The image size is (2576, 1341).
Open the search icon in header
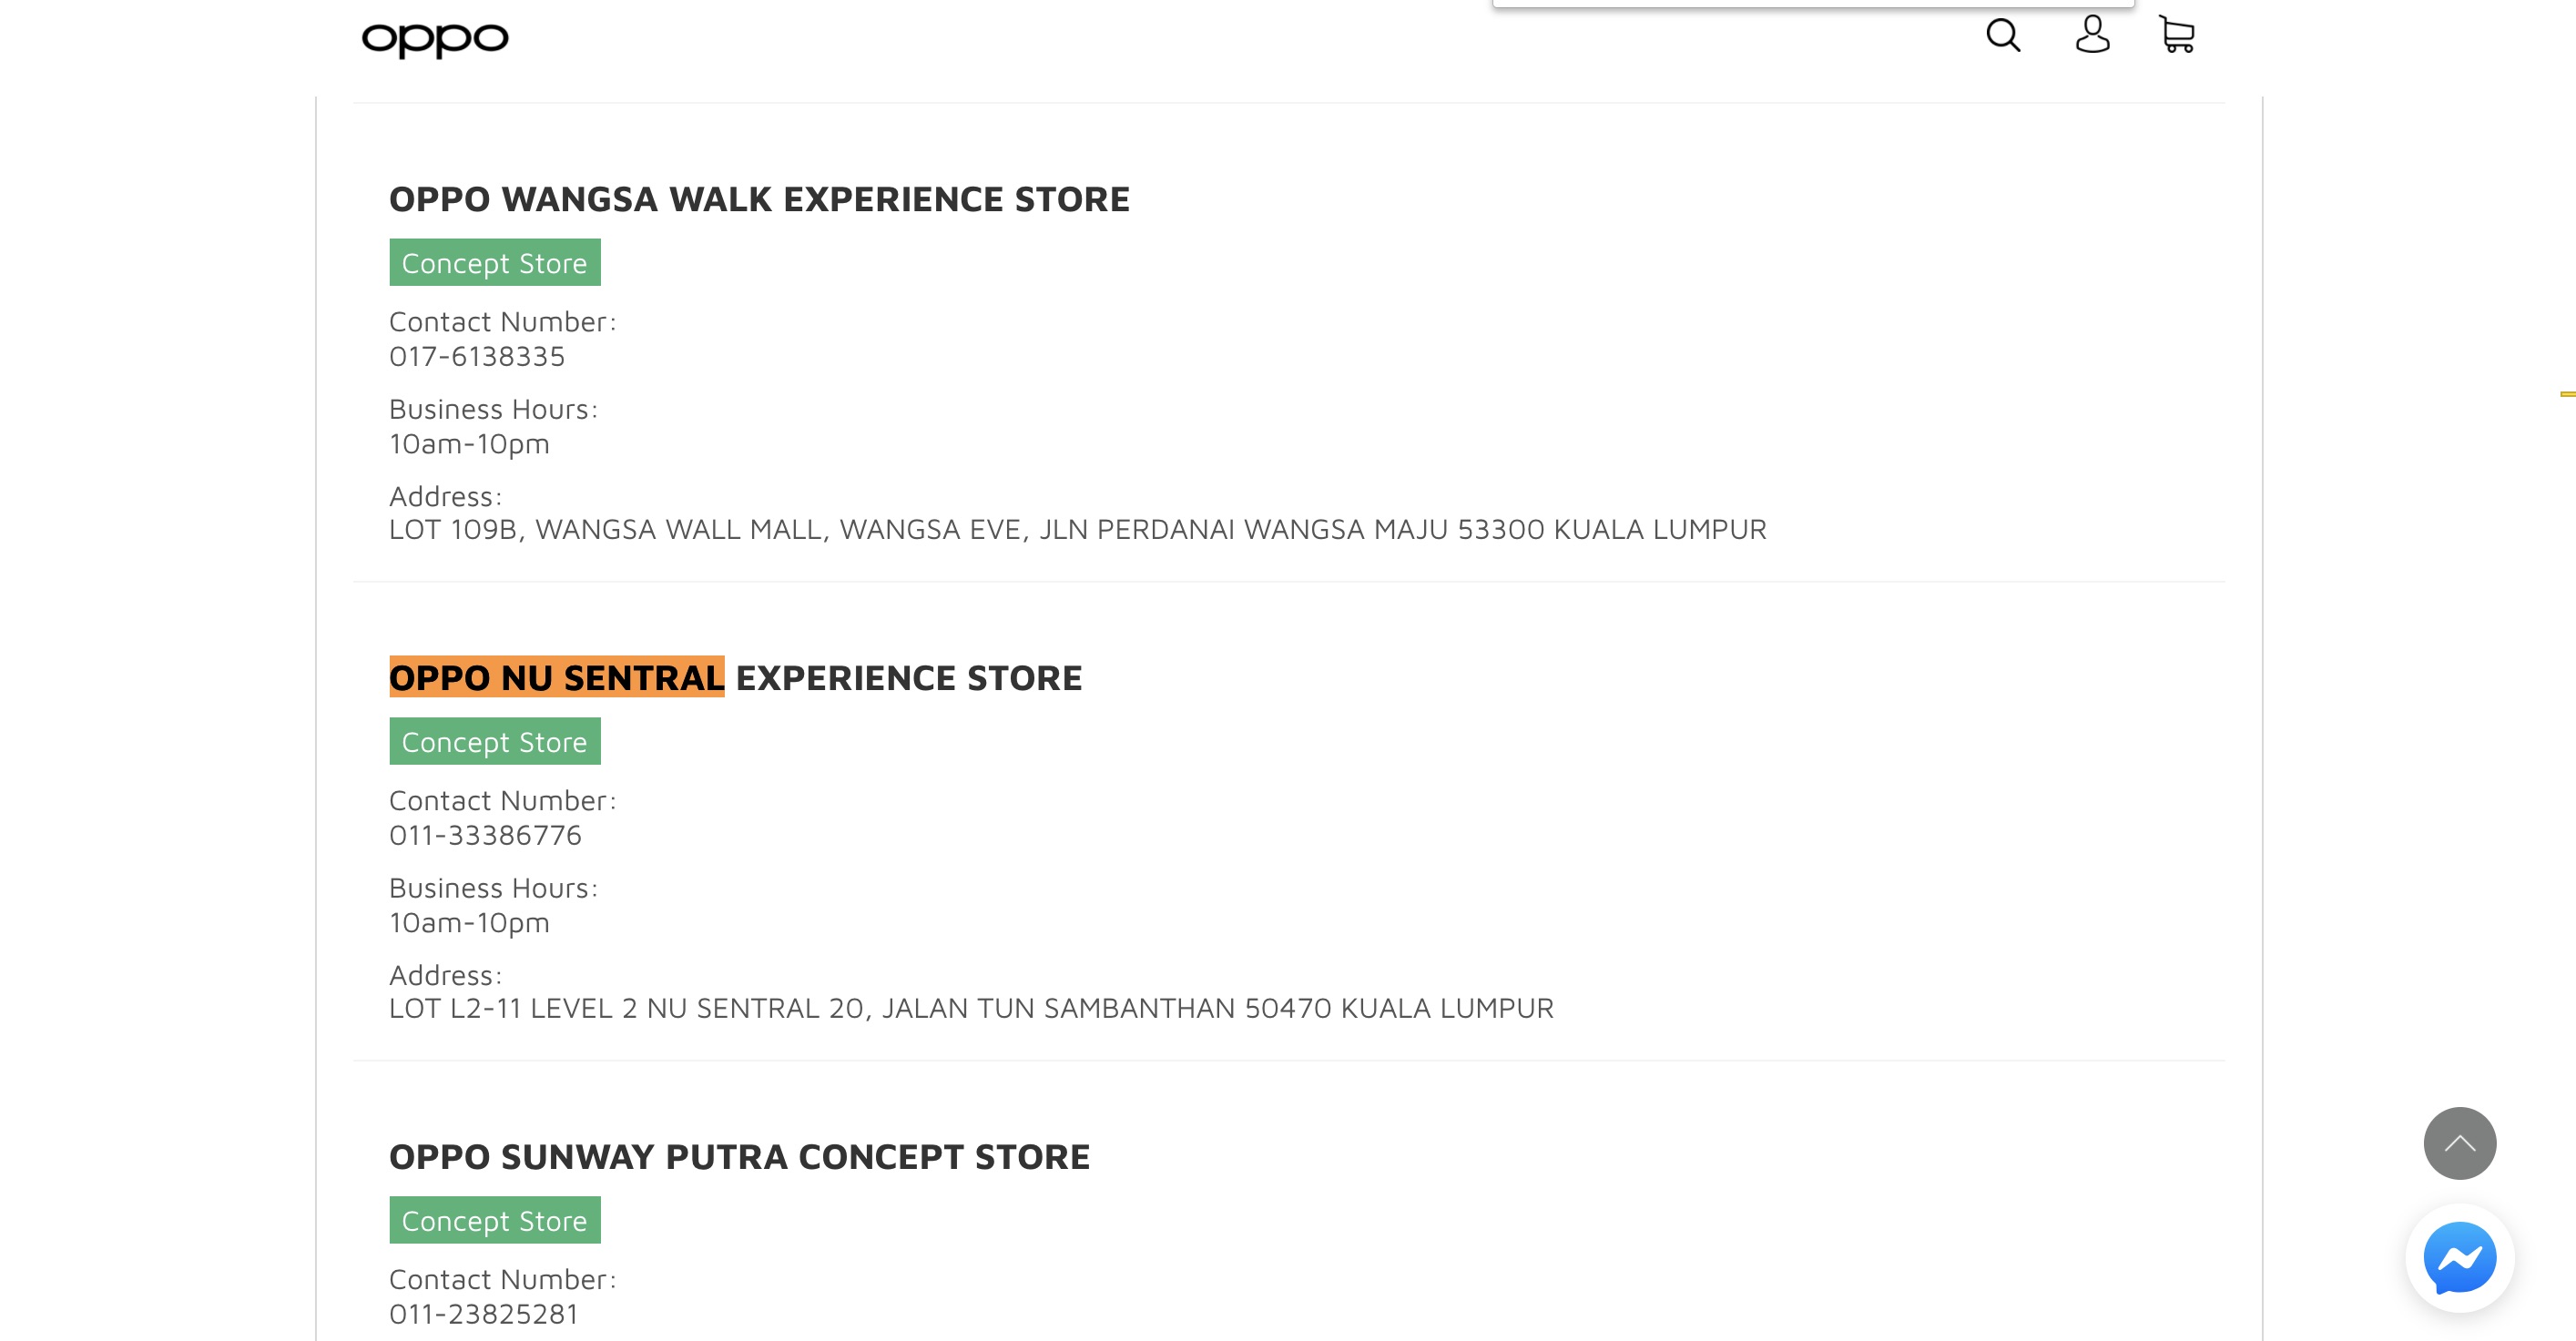point(2002,36)
